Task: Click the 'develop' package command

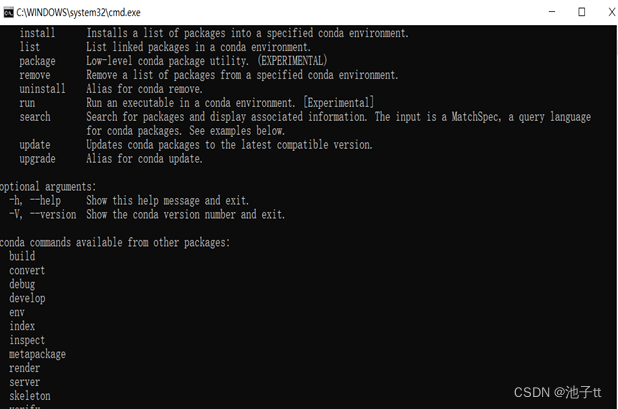Action: [x=27, y=298]
